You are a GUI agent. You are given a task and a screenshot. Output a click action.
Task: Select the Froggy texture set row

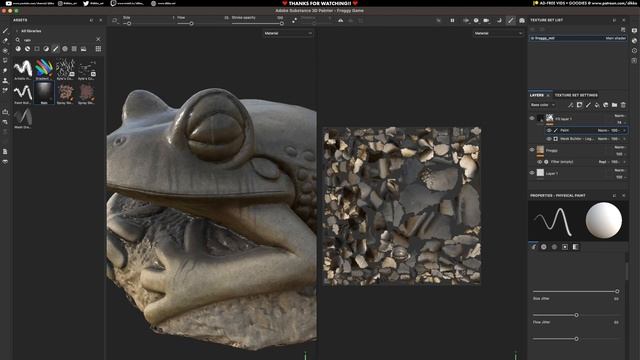pos(578,38)
